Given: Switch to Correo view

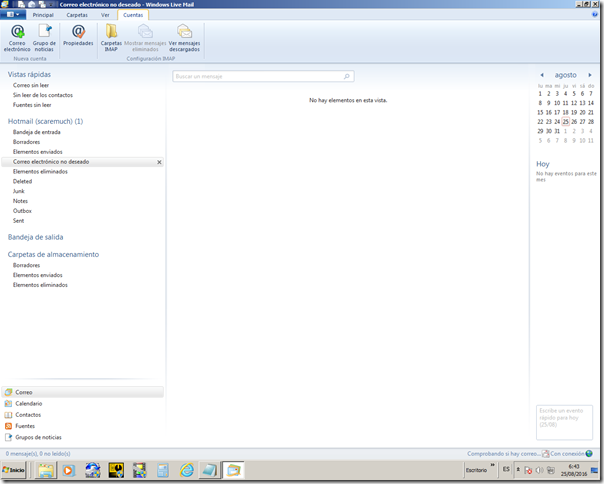Looking at the screenshot, I should [82, 392].
